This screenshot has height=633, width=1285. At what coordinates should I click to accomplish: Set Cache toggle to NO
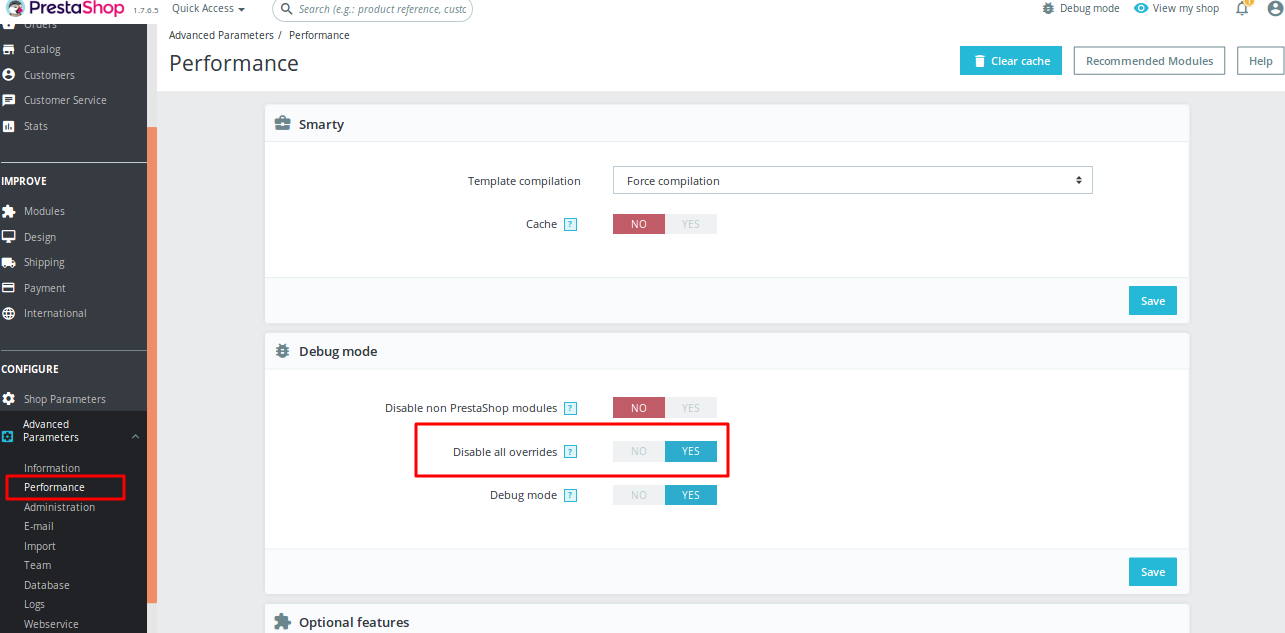639,224
